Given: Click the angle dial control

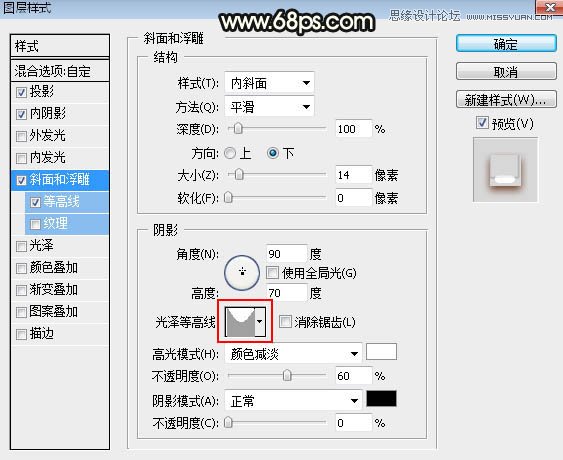Looking at the screenshot, I should (x=242, y=273).
